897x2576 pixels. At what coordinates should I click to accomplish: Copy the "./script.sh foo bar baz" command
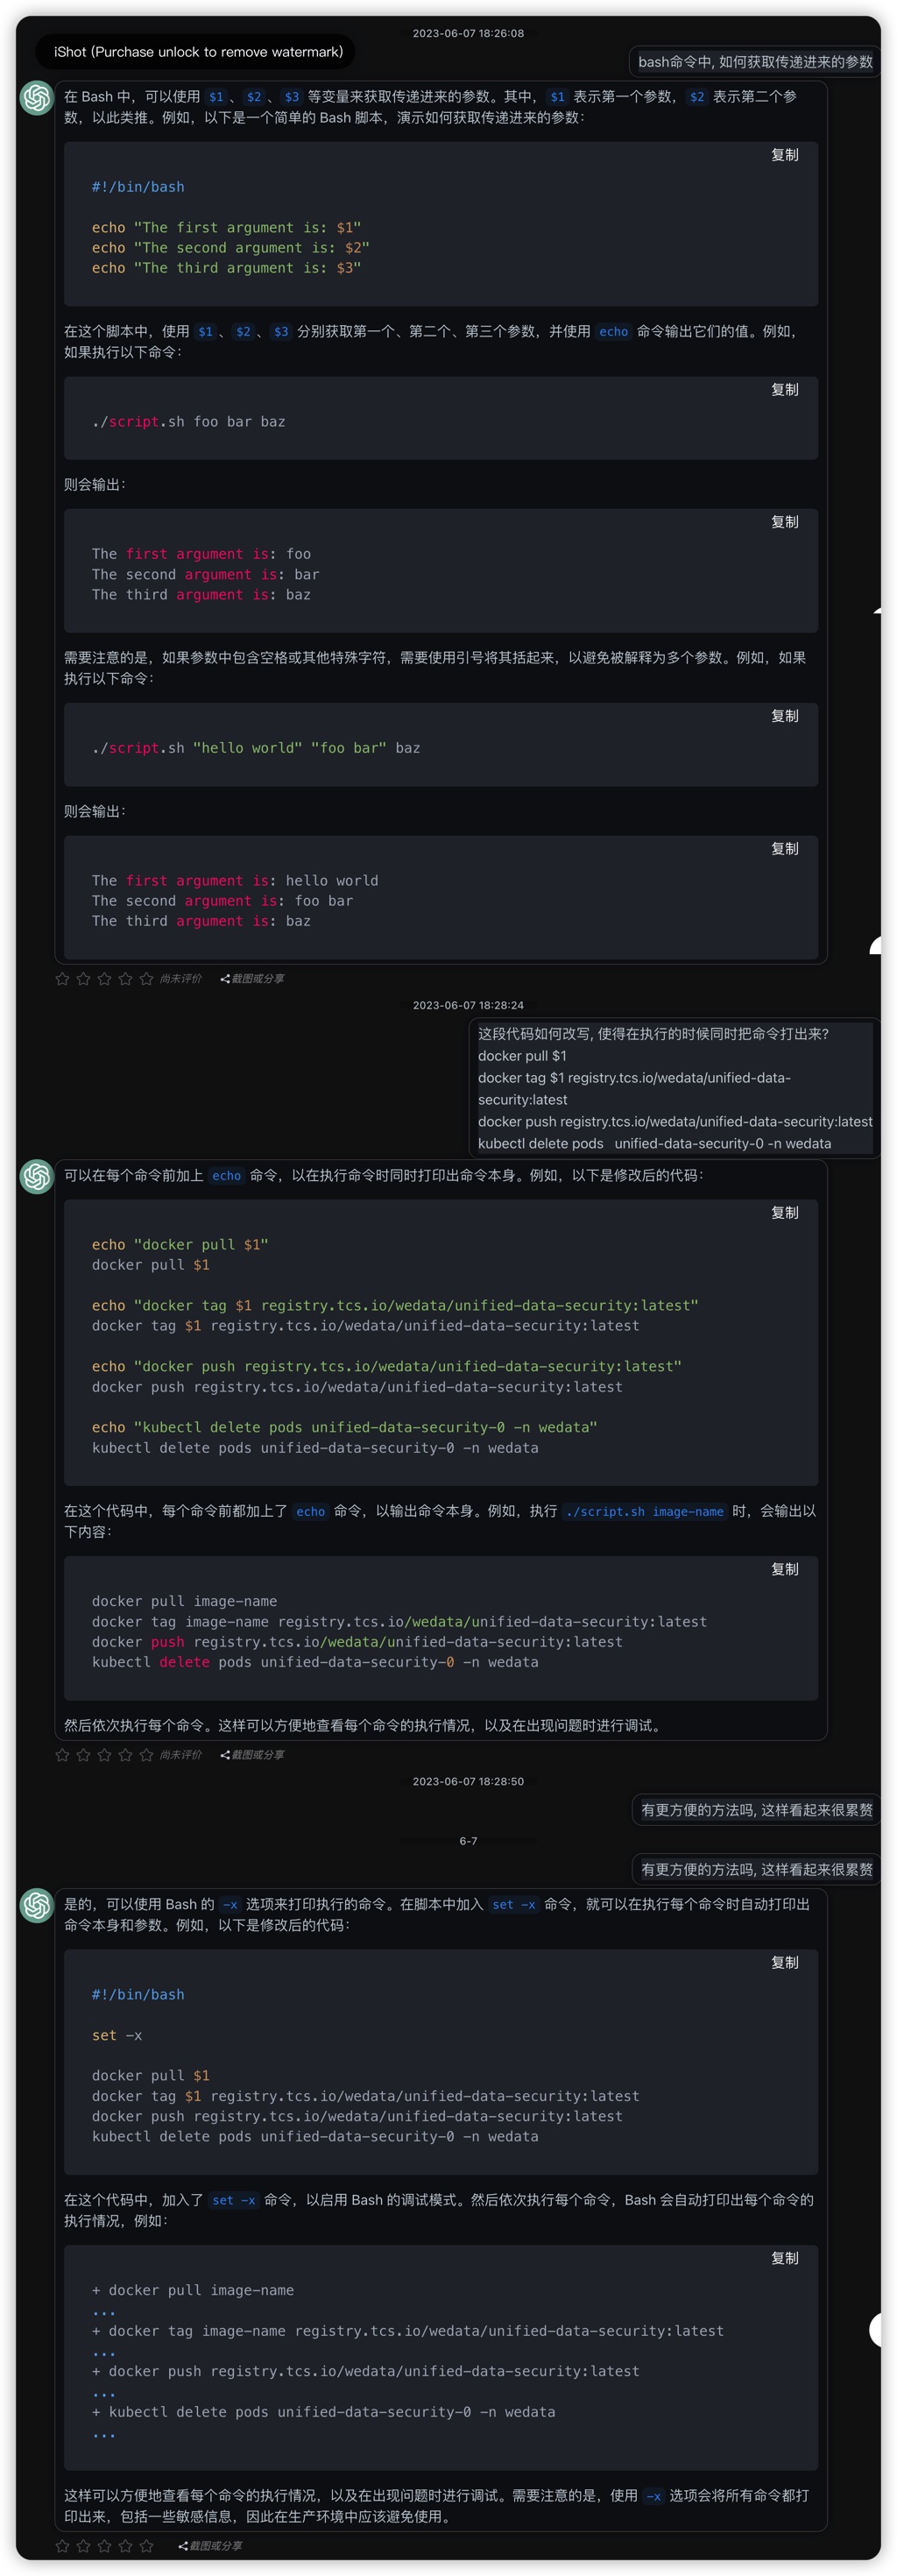tap(784, 390)
